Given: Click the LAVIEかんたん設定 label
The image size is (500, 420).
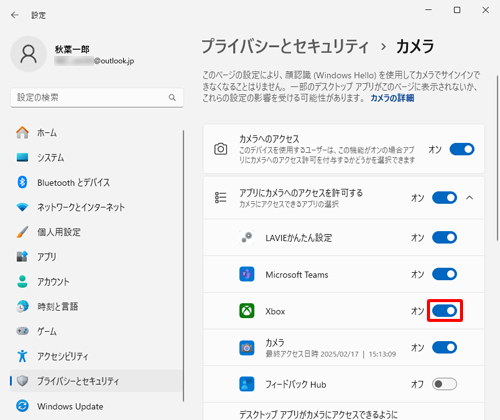Looking at the screenshot, I should click(x=299, y=238).
